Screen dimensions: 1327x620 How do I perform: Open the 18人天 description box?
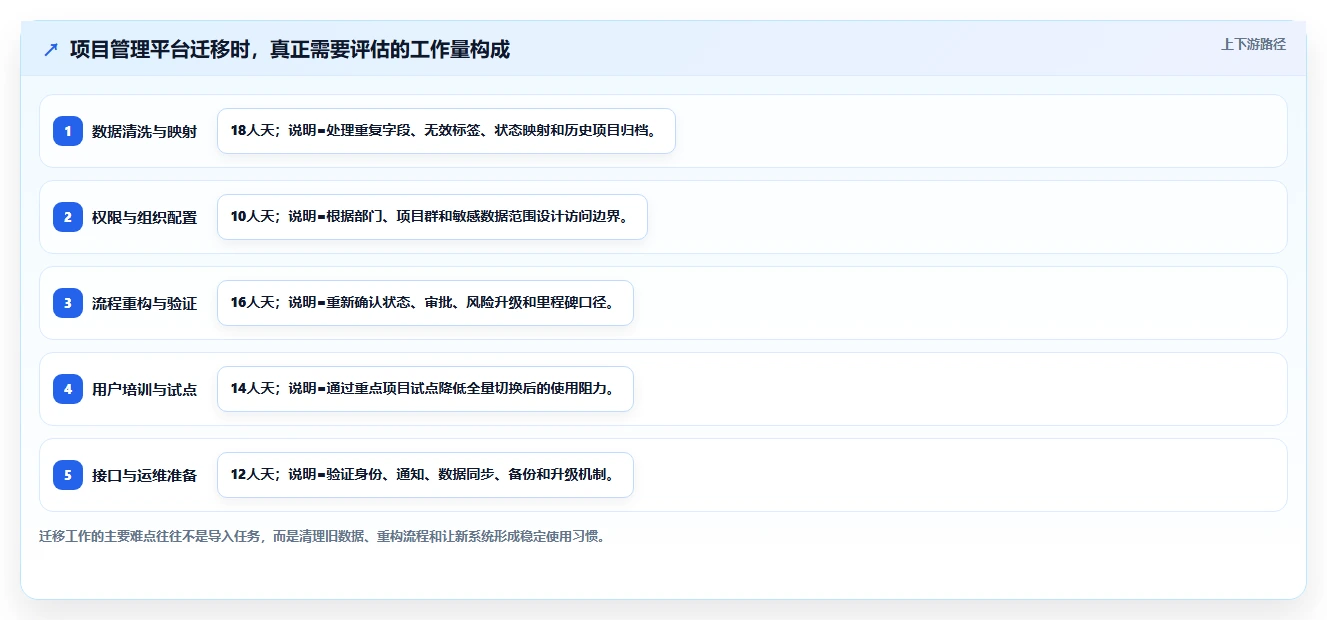pos(446,131)
